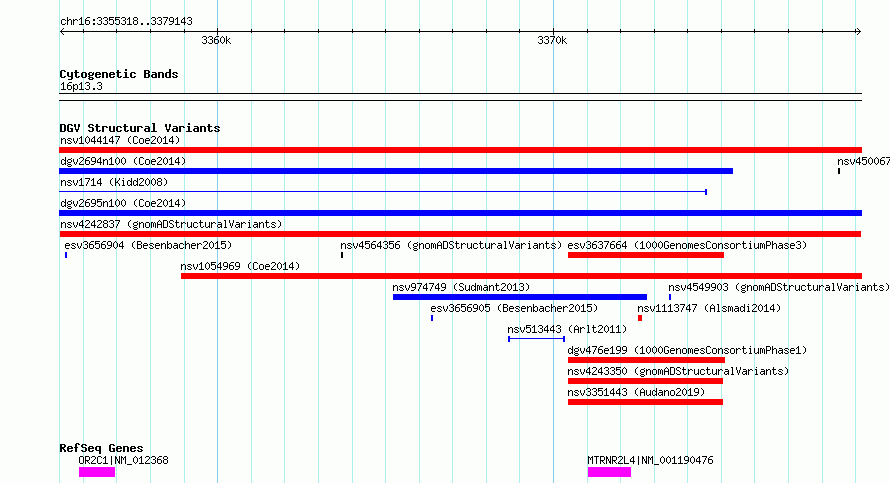This screenshot has width=890, height=483.
Task: Open the dgv2694n100 (Coe2014) label link
Action: click(x=123, y=161)
